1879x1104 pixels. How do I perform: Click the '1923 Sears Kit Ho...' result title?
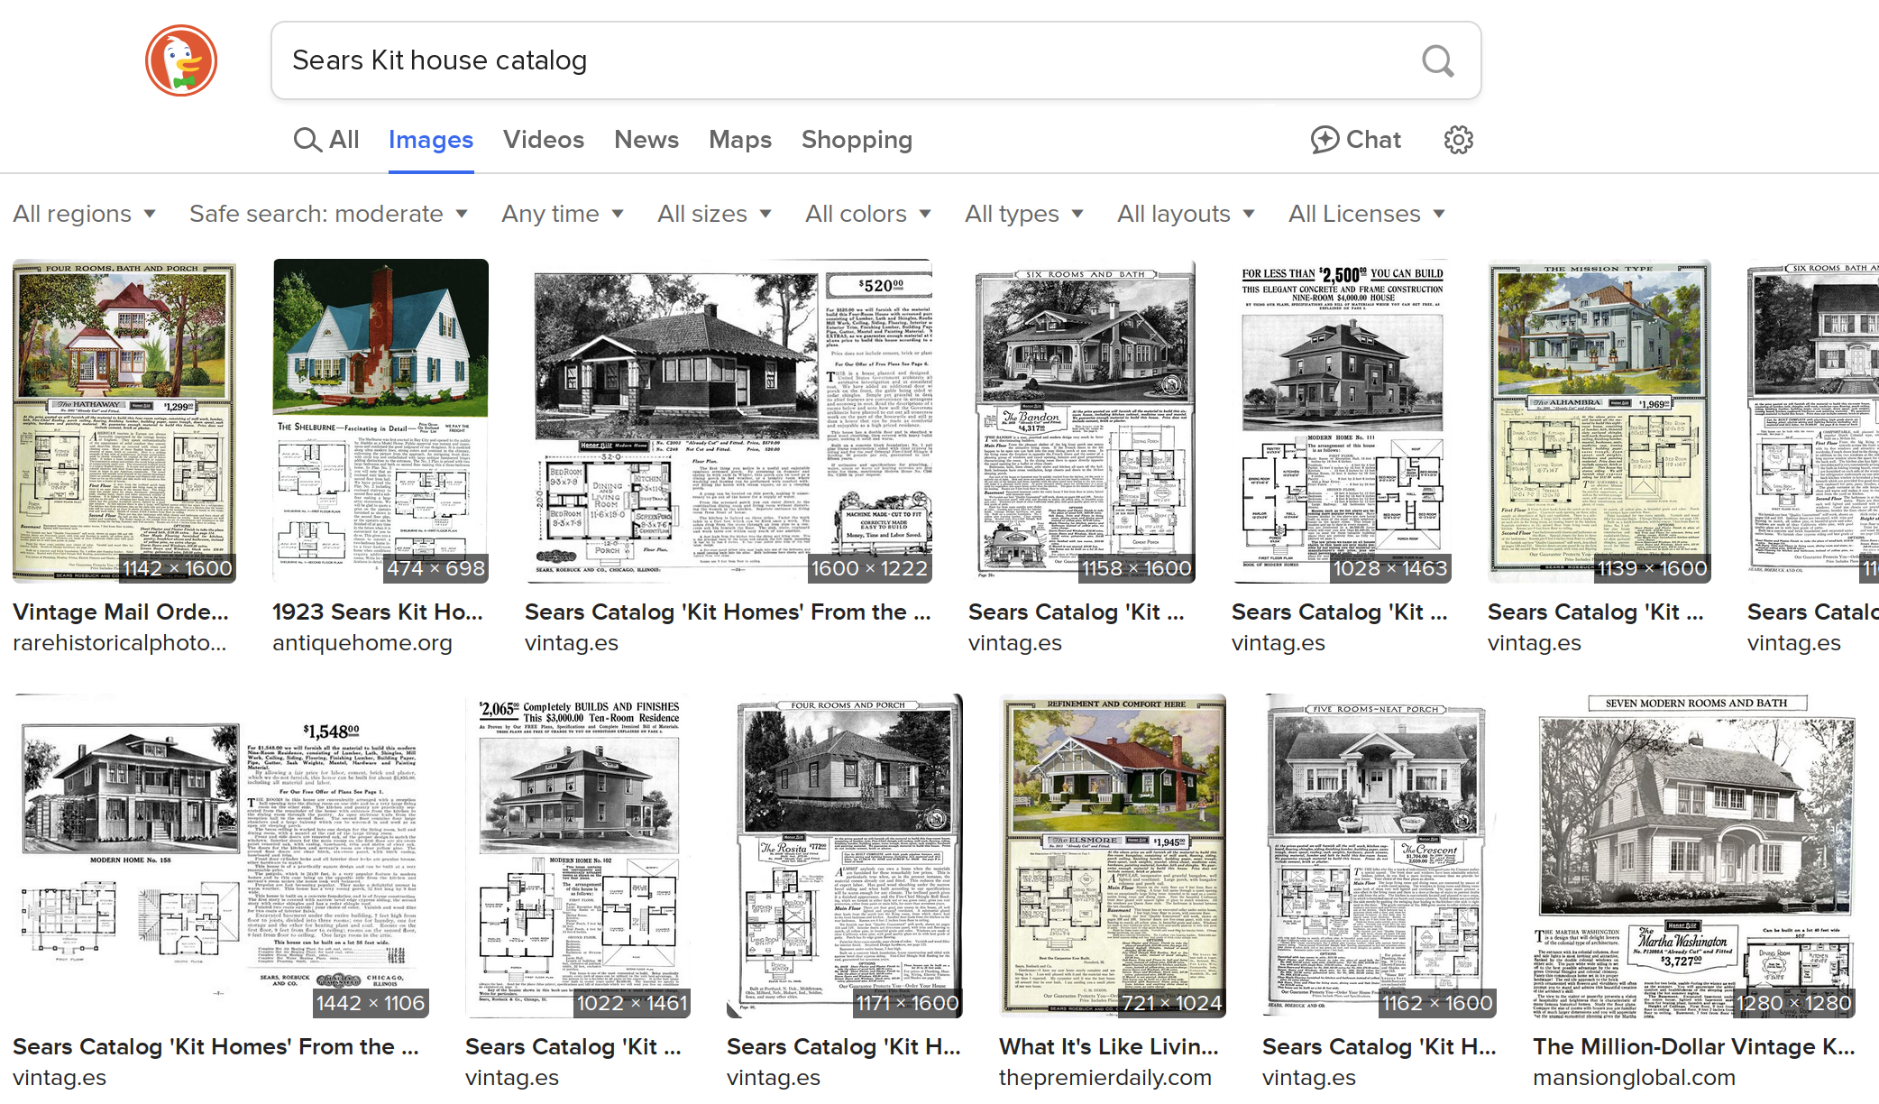pyautogui.click(x=377, y=612)
